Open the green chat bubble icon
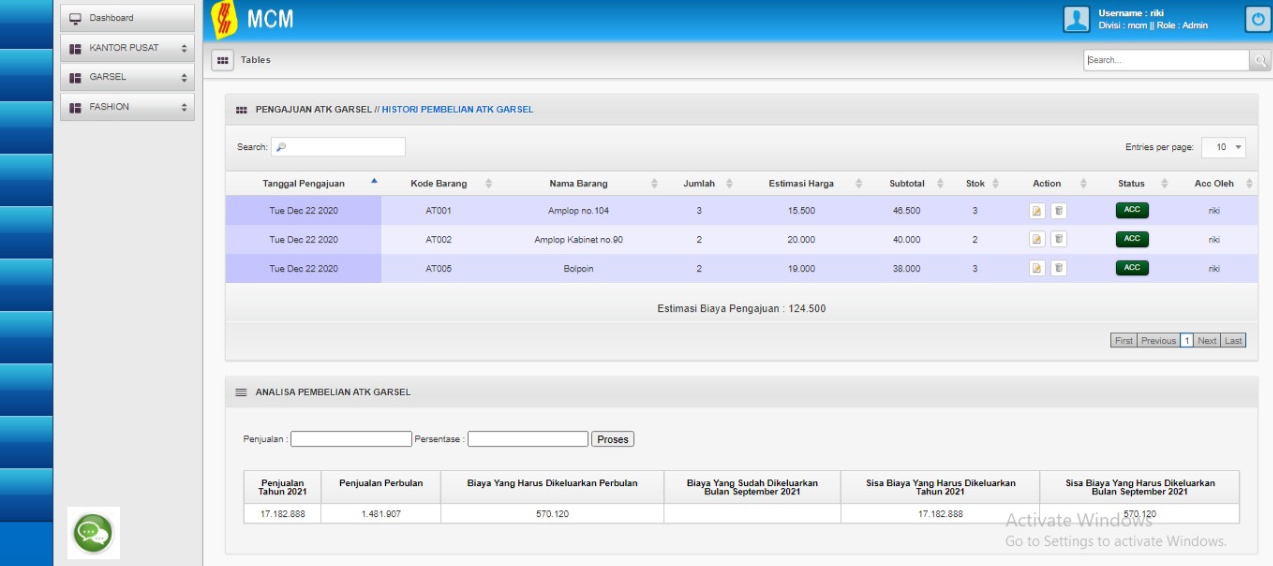This screenshot has height=566, width=1273. [93, 533]
